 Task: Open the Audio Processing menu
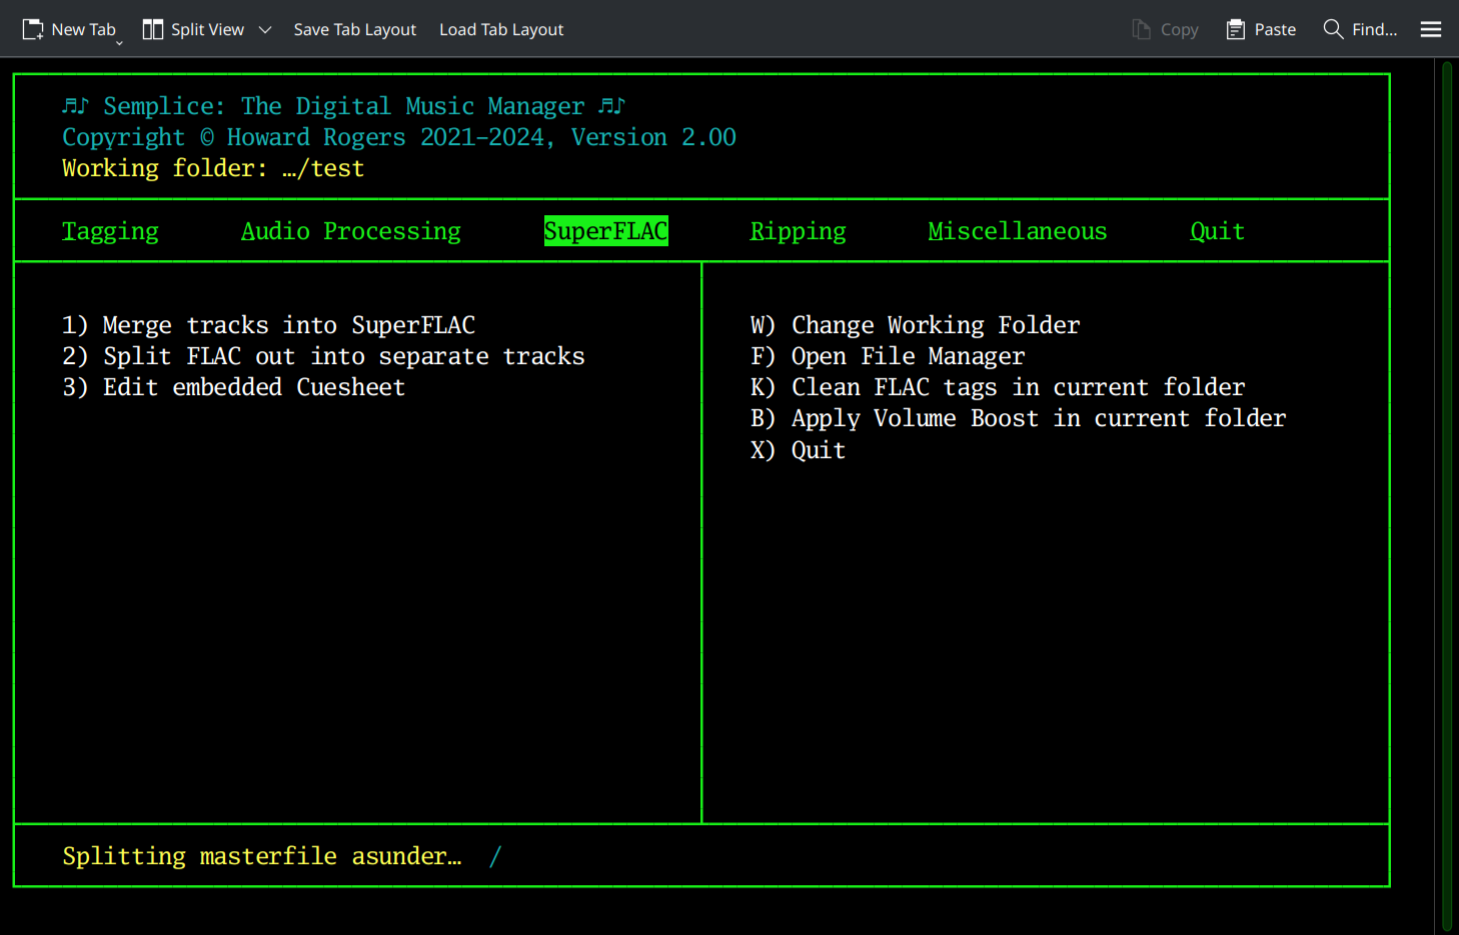point(351,231)
